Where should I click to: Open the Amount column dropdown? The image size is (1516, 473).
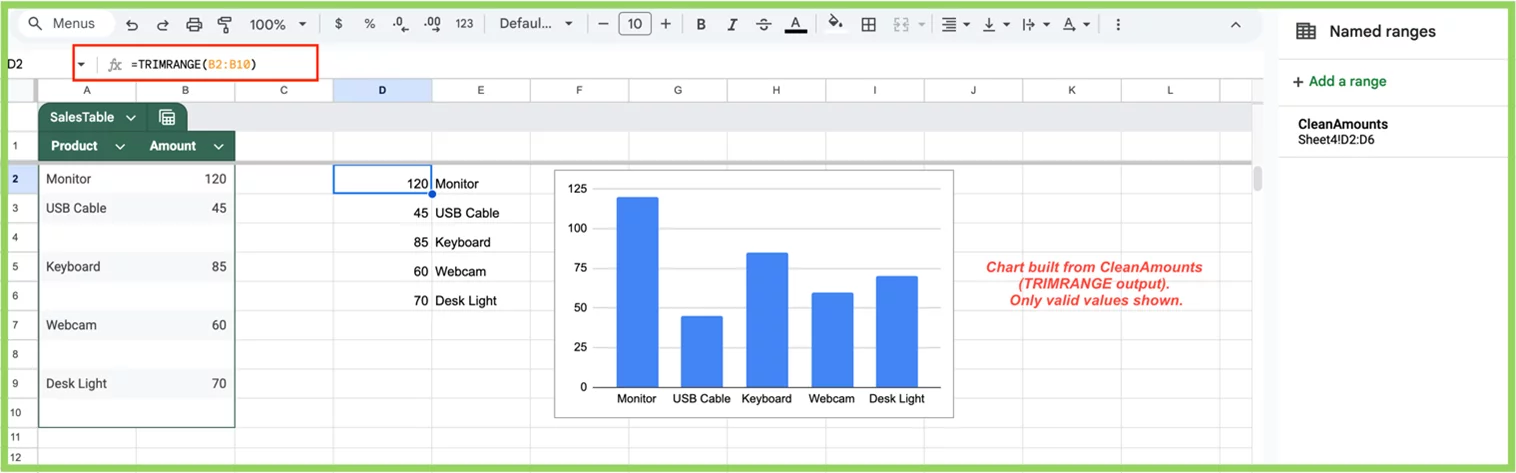coord(218,146)
